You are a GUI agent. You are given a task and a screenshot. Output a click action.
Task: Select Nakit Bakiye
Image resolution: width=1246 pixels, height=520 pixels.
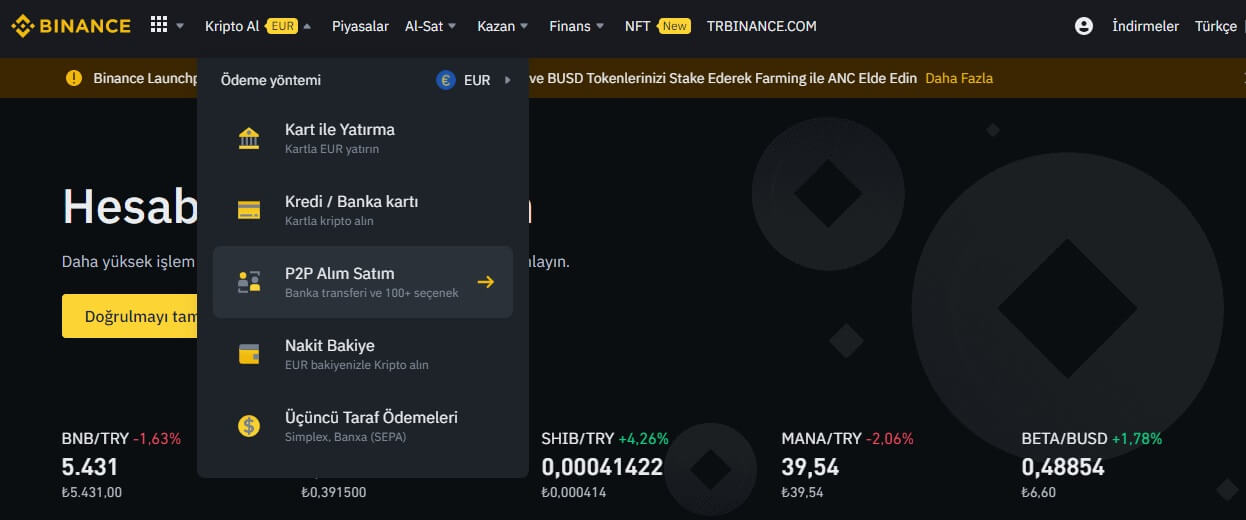click(363, 354)
